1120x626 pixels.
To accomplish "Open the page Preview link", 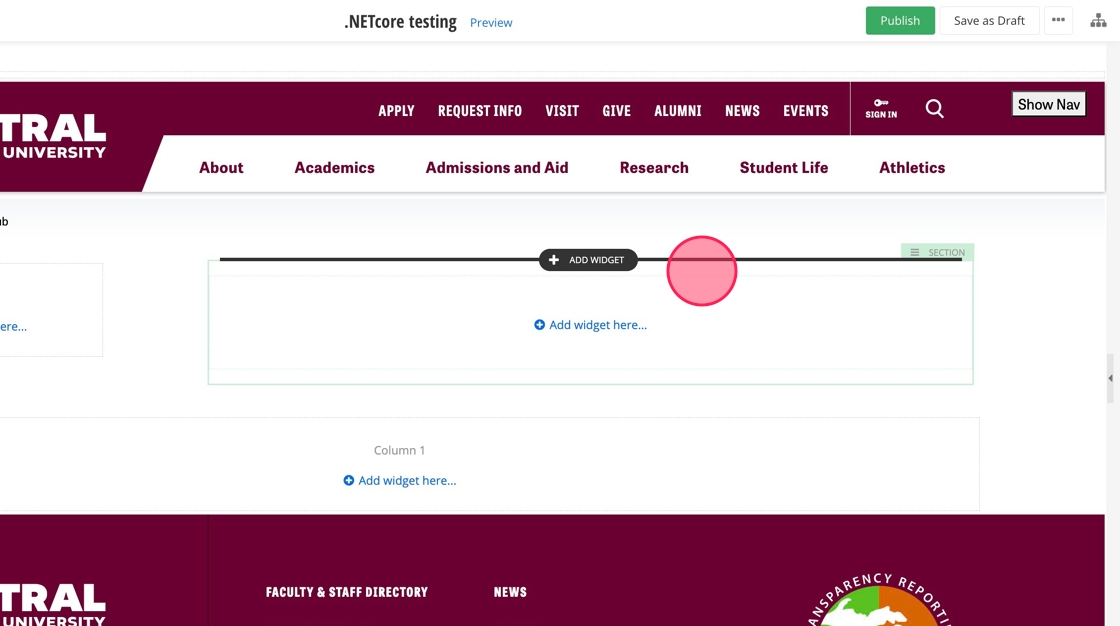I will point(491,23).
